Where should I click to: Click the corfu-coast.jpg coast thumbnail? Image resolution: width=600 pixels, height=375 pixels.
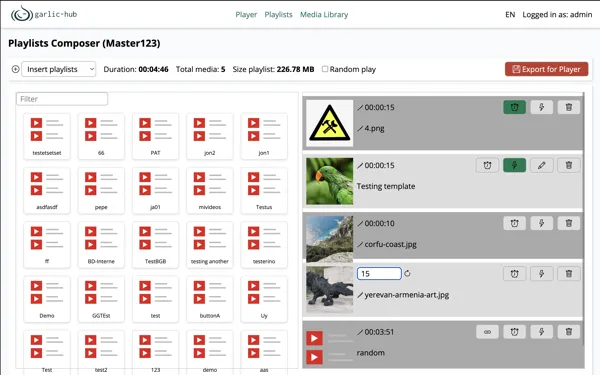pos(329,239)
